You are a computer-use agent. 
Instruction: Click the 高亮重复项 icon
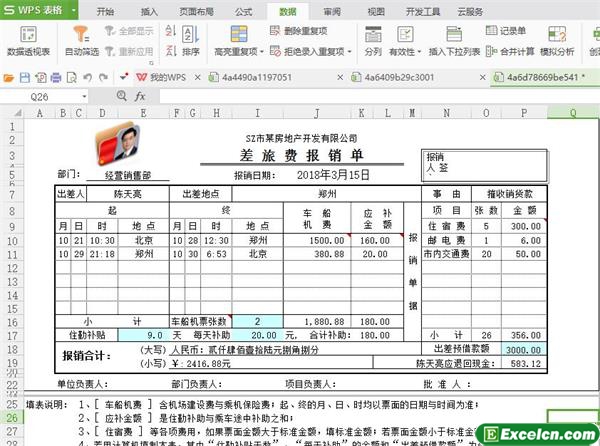tap(239, 34)
